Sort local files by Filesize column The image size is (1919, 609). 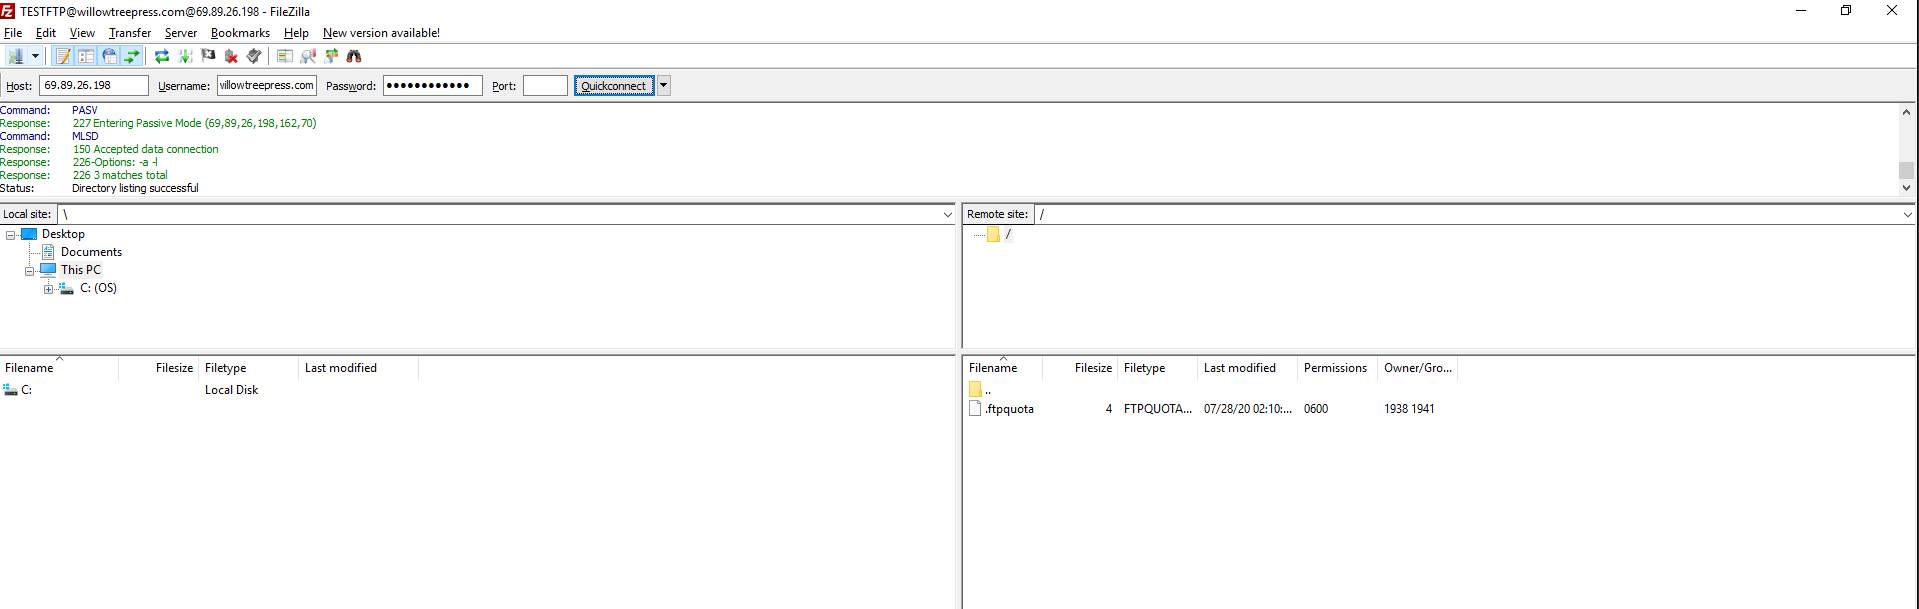click(158, 368)
